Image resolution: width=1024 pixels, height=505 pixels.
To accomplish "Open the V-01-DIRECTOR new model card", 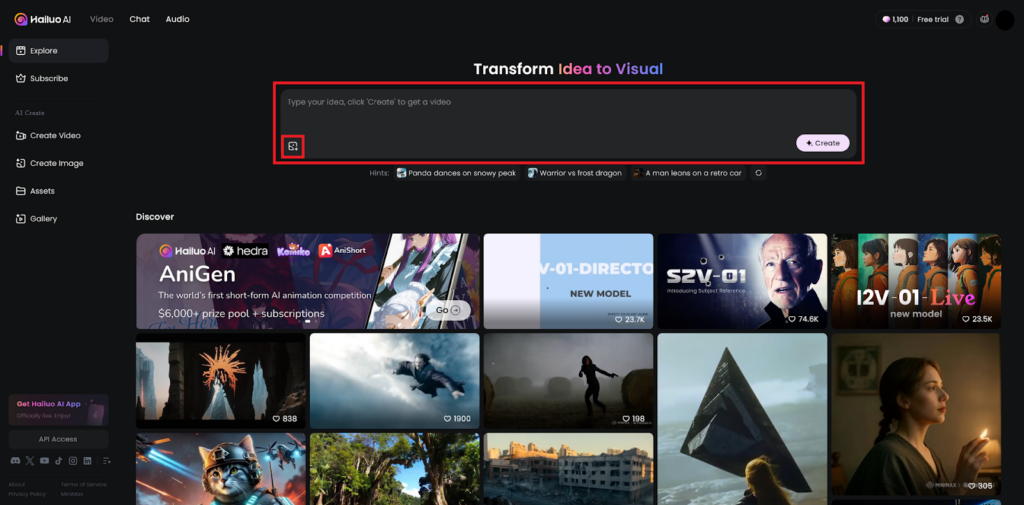I will pos(568,282).
